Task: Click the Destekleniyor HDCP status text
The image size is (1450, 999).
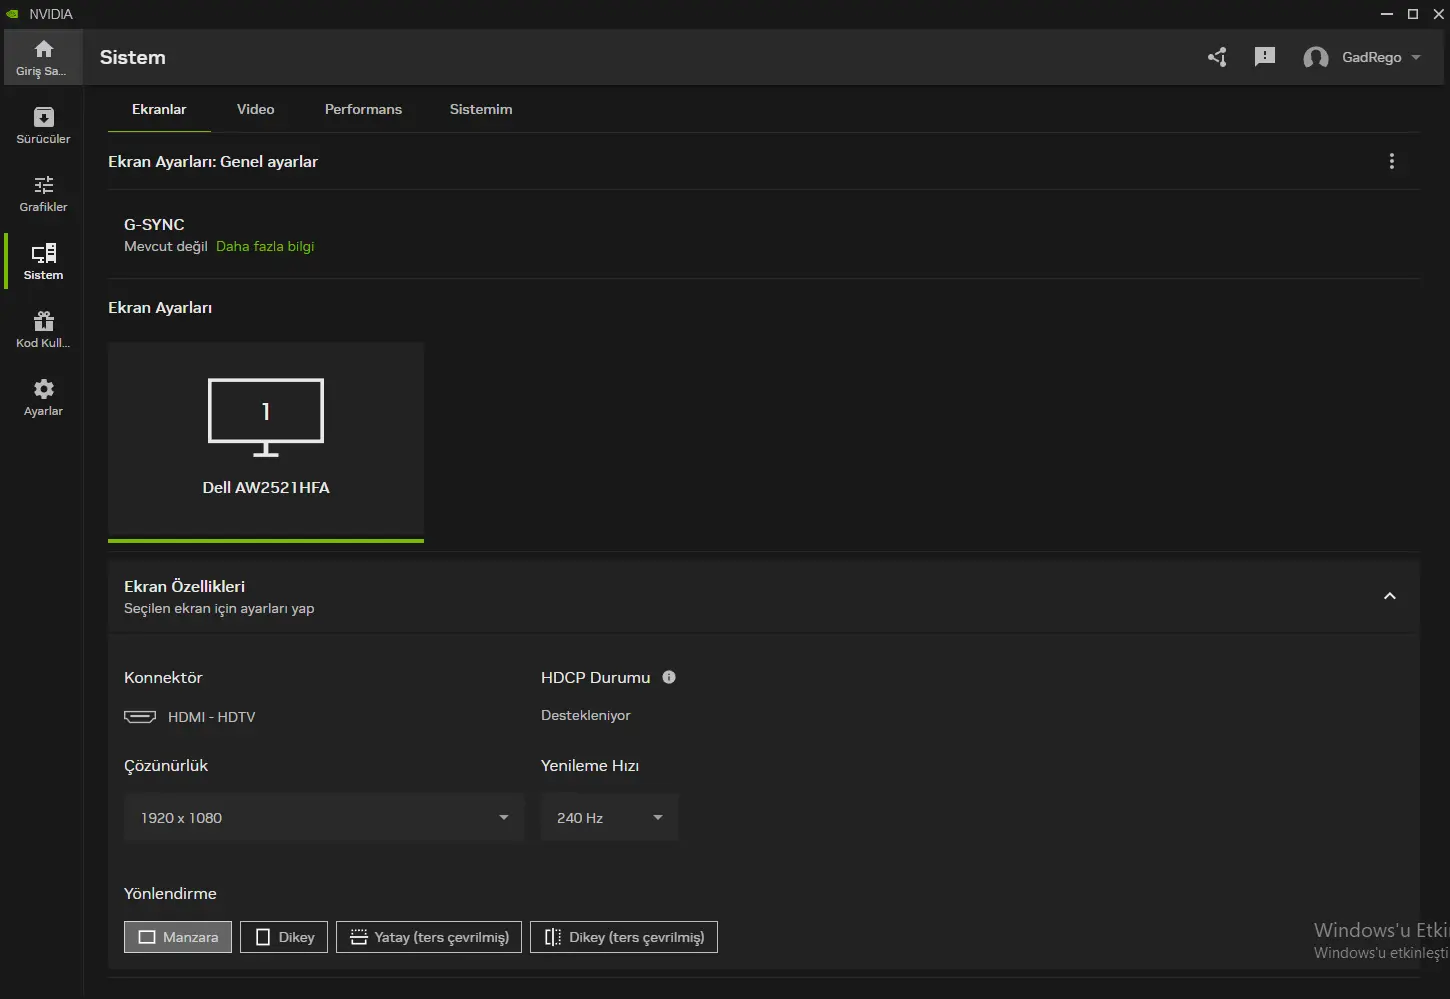Action: pyautogui.click(x=586, y=715)
